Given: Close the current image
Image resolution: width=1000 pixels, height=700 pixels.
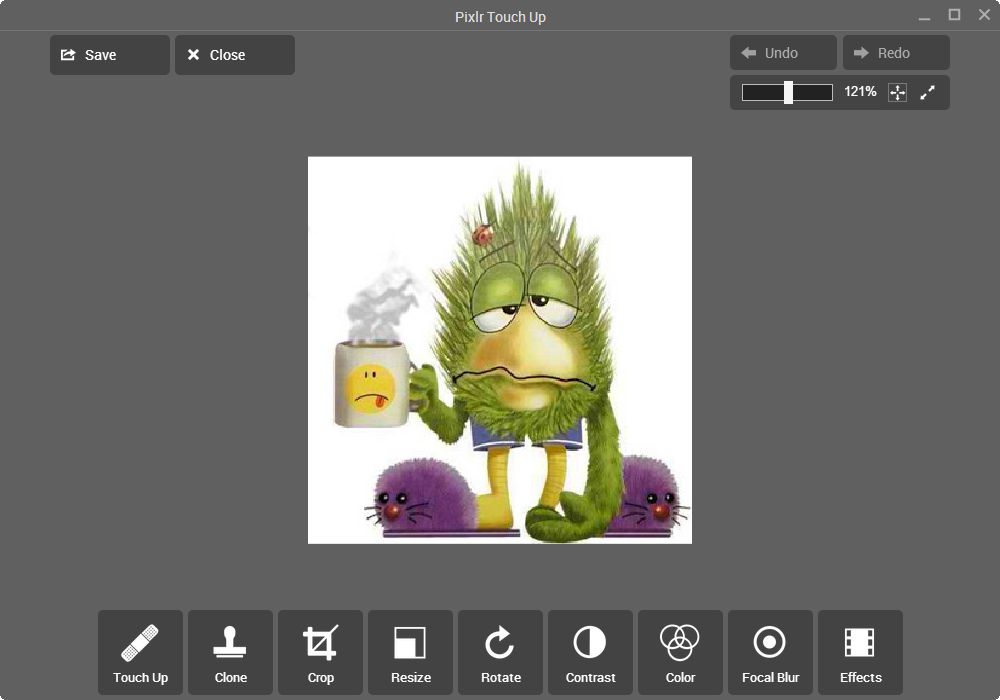Looking at the screenshot, I should 234,55.
